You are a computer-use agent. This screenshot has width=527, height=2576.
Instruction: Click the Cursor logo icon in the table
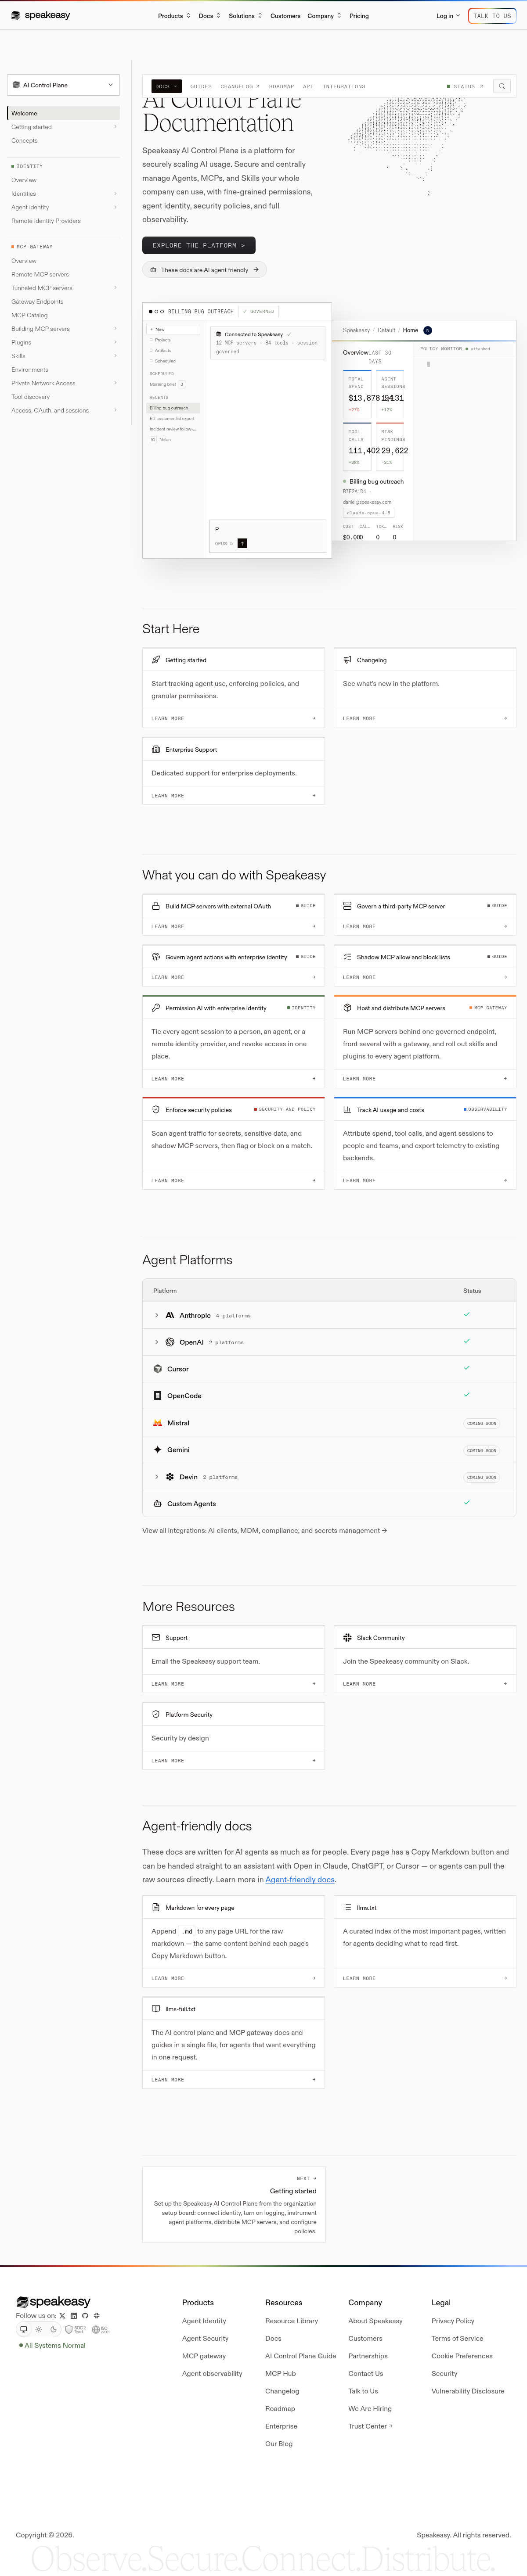[158, 1369]
